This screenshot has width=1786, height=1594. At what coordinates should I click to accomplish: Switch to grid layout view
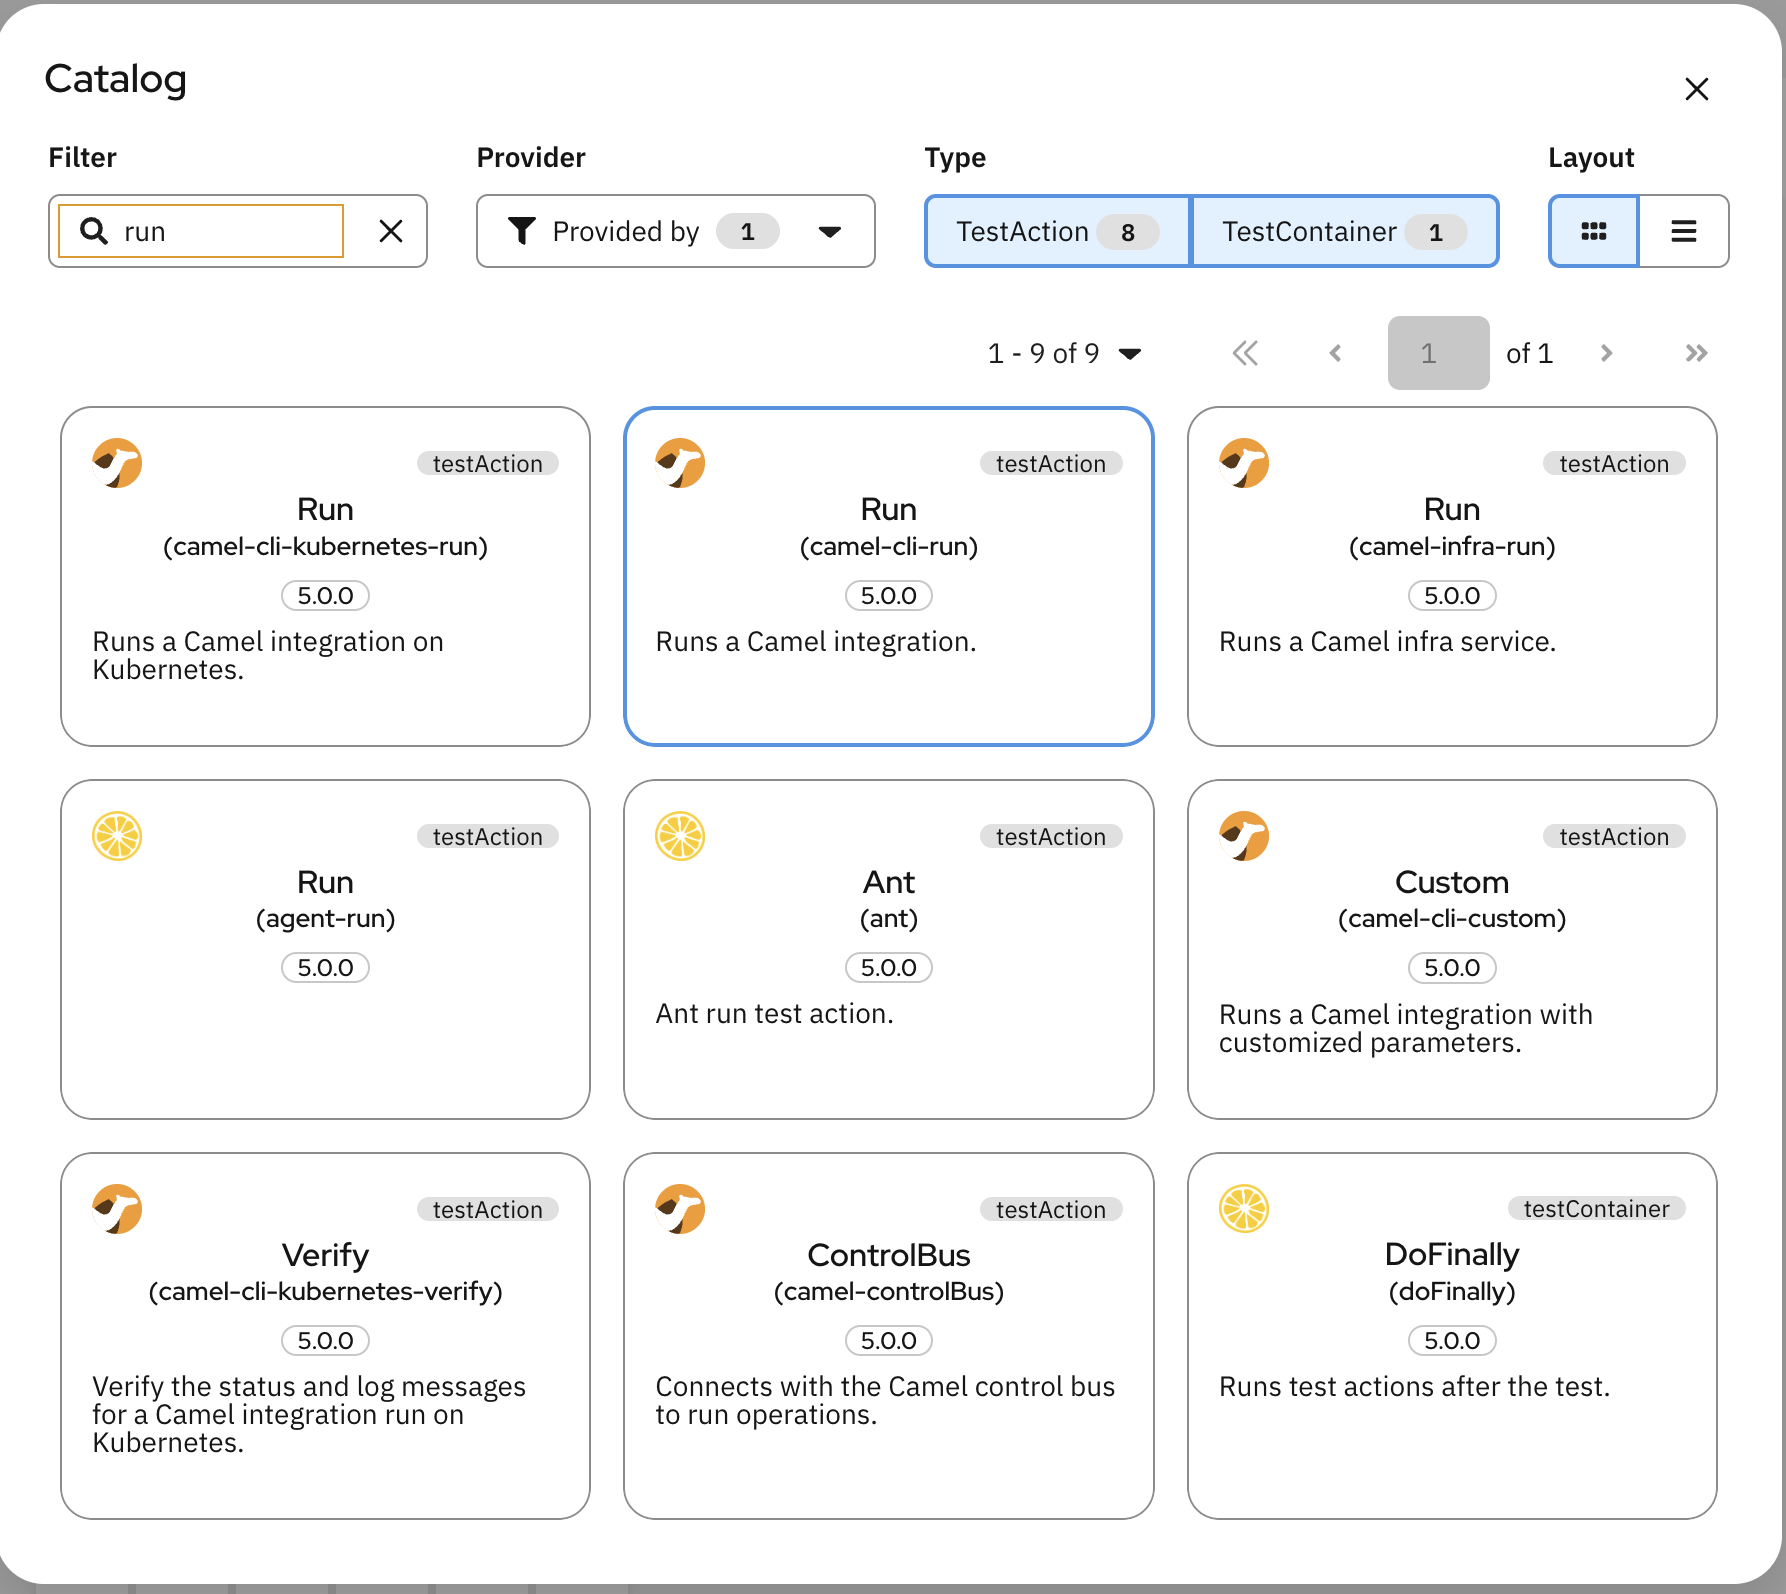coord(1593,231)
